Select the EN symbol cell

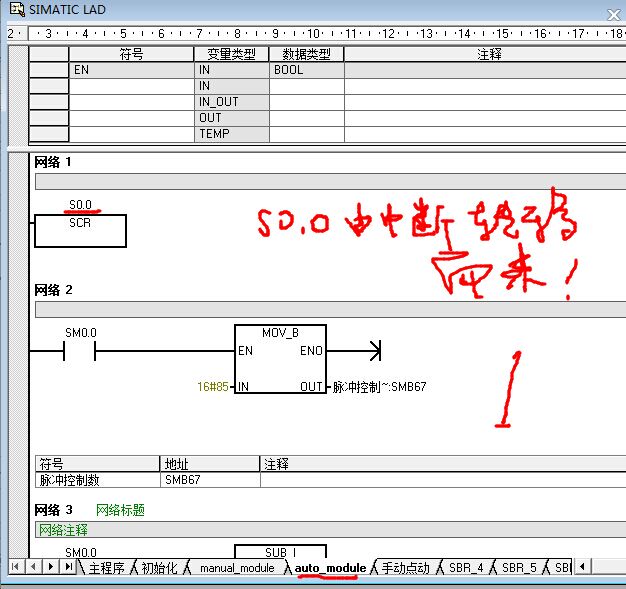pyautogui.click(x=131, y=70)
